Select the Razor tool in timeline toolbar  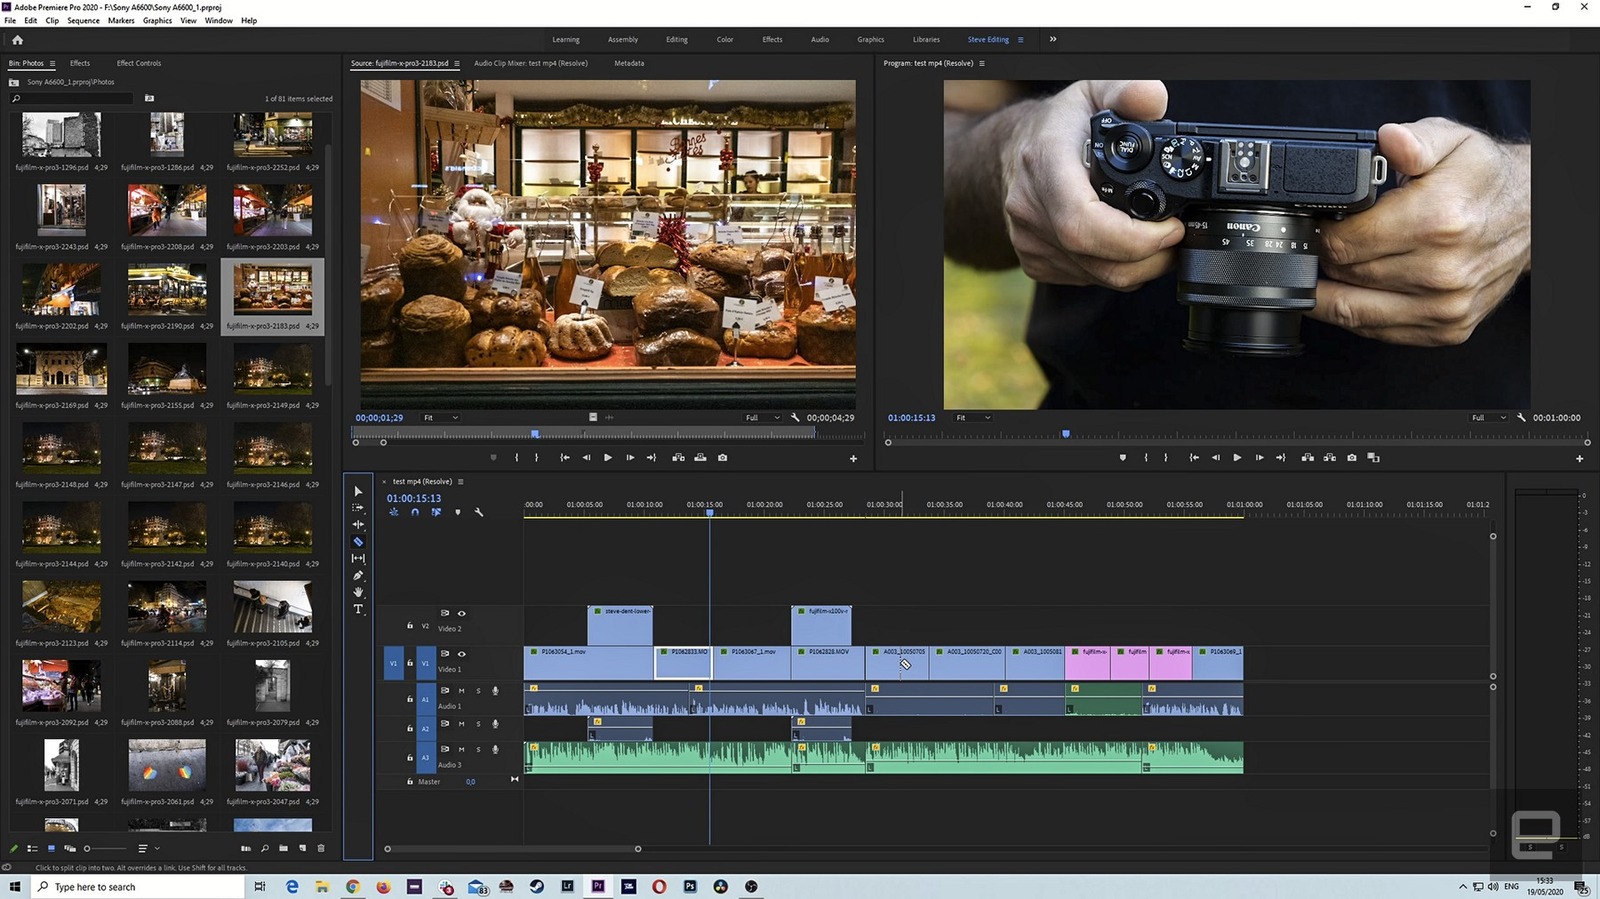coord(358,542)
